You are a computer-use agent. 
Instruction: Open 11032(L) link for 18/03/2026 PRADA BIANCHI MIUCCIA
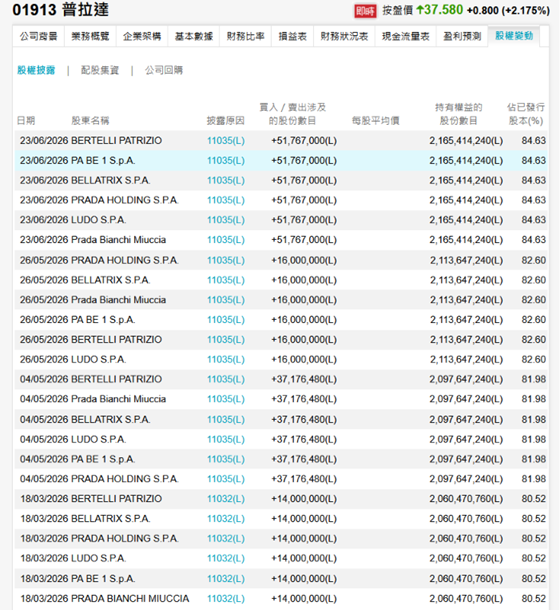226,598
